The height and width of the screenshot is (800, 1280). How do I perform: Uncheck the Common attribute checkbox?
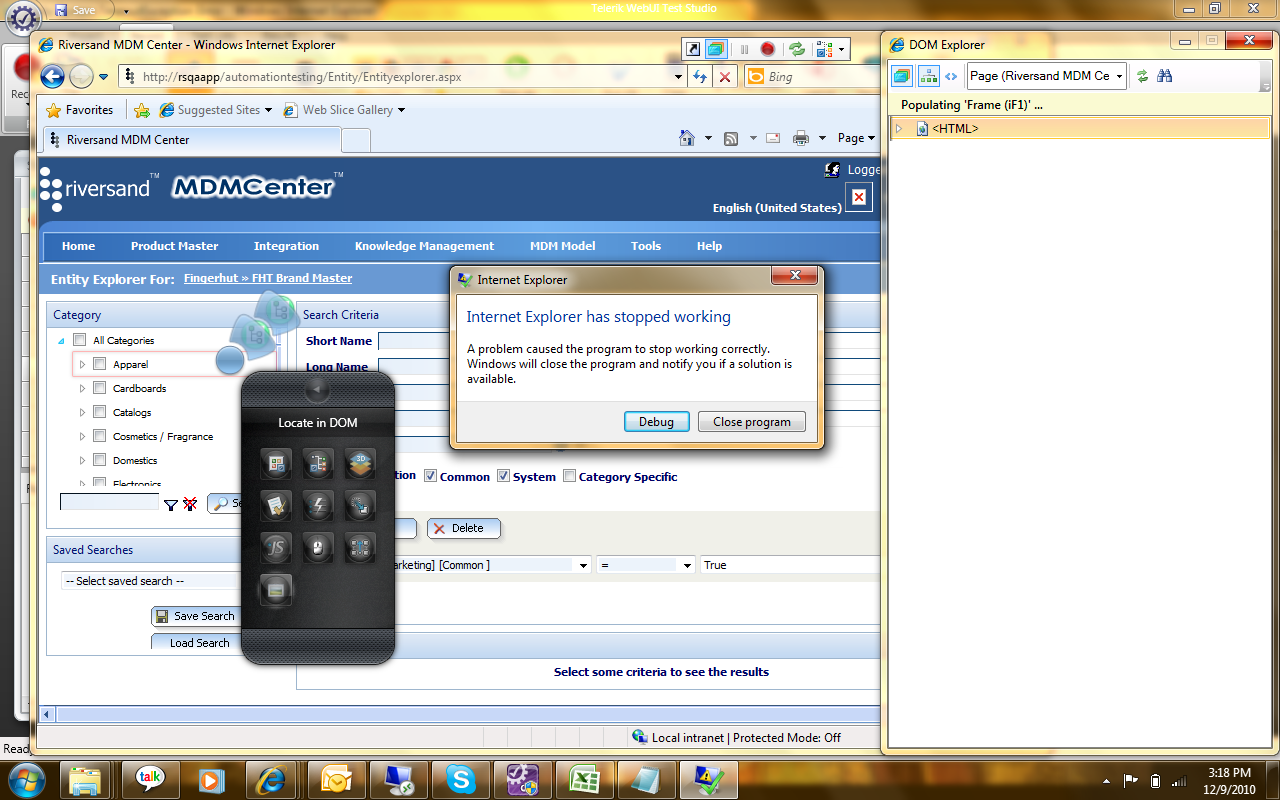(x=431, y=476)
